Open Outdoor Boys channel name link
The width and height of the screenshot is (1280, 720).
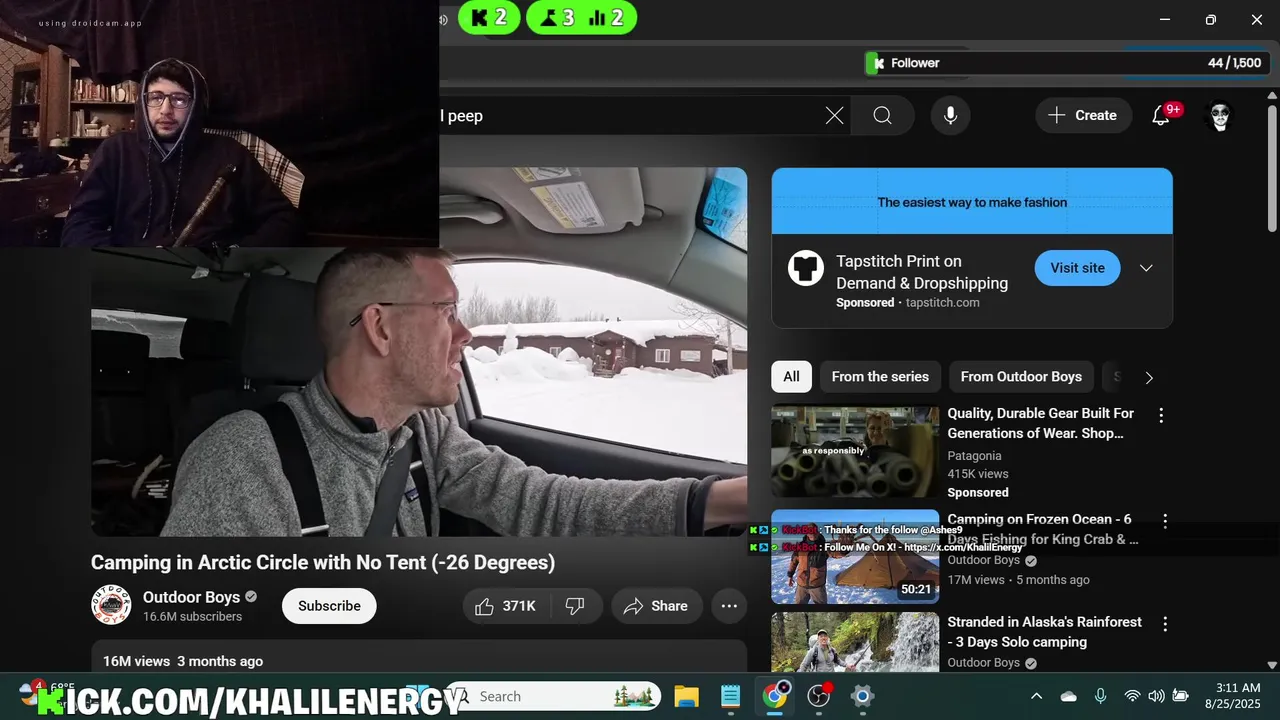tap(191, 597)
